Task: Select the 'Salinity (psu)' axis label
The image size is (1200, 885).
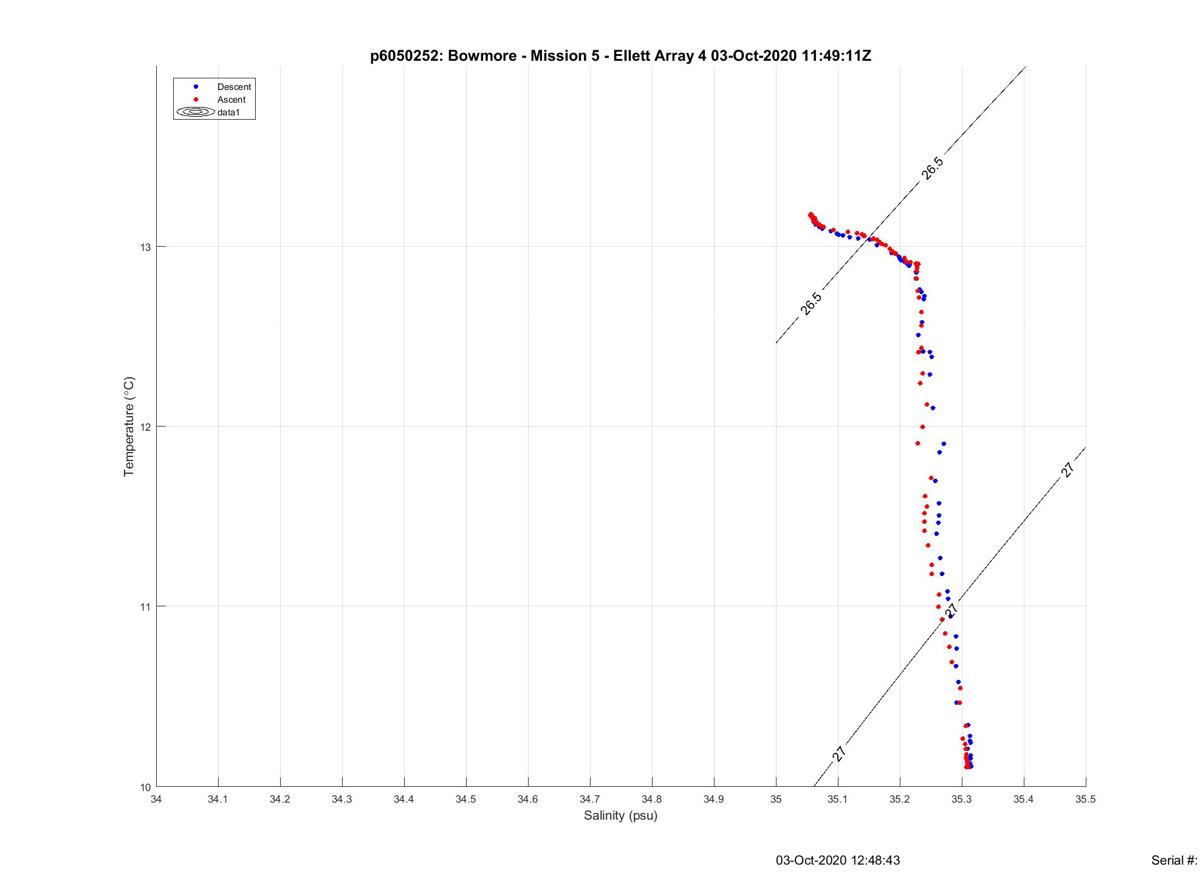Action: (621, 816)
